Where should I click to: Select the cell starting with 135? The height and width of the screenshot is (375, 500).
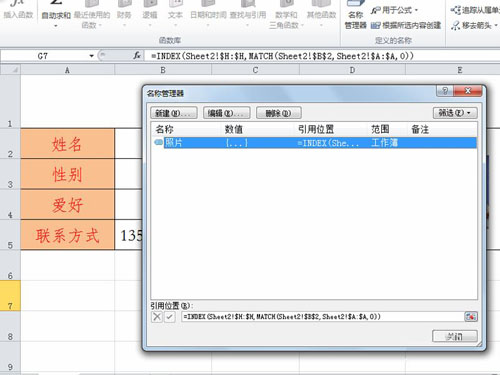[x=129, y=235]
